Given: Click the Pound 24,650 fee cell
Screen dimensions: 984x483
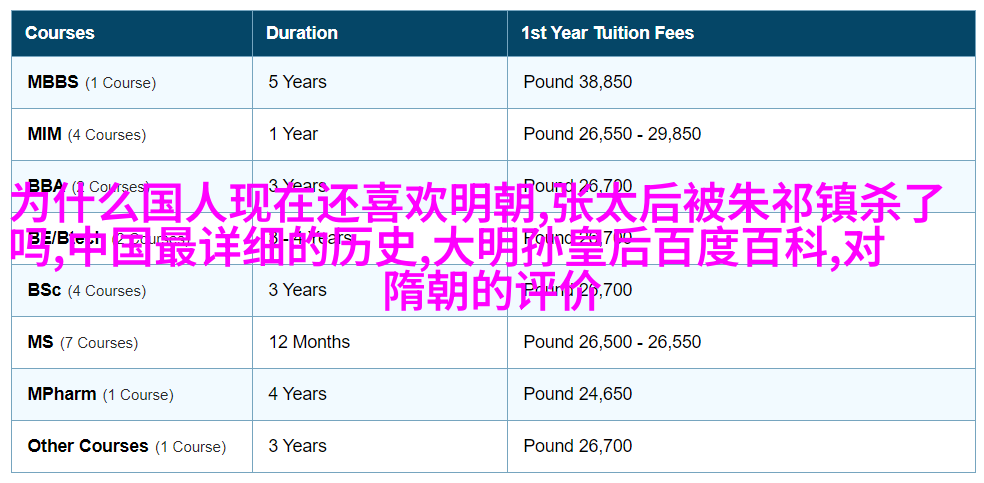Looking at the screenshot, I should coord(577,395).
